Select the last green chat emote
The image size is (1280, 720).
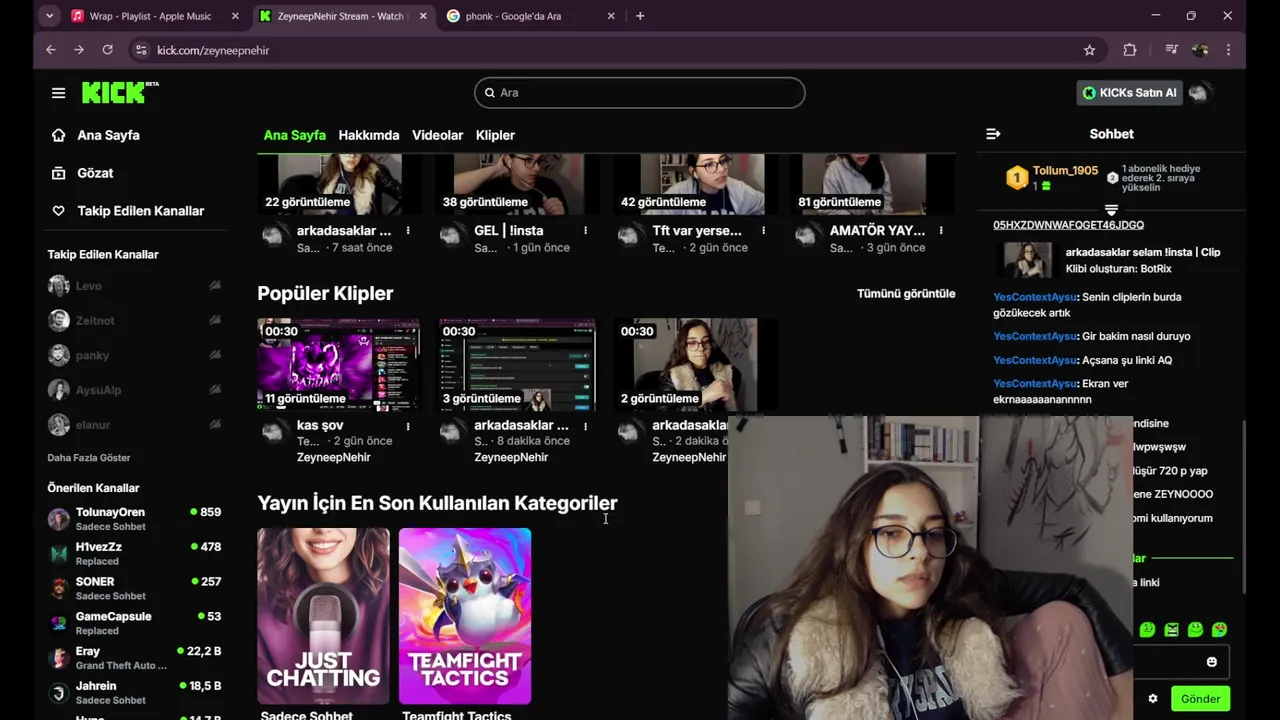pyautogui.click(x=1219, y=630)
